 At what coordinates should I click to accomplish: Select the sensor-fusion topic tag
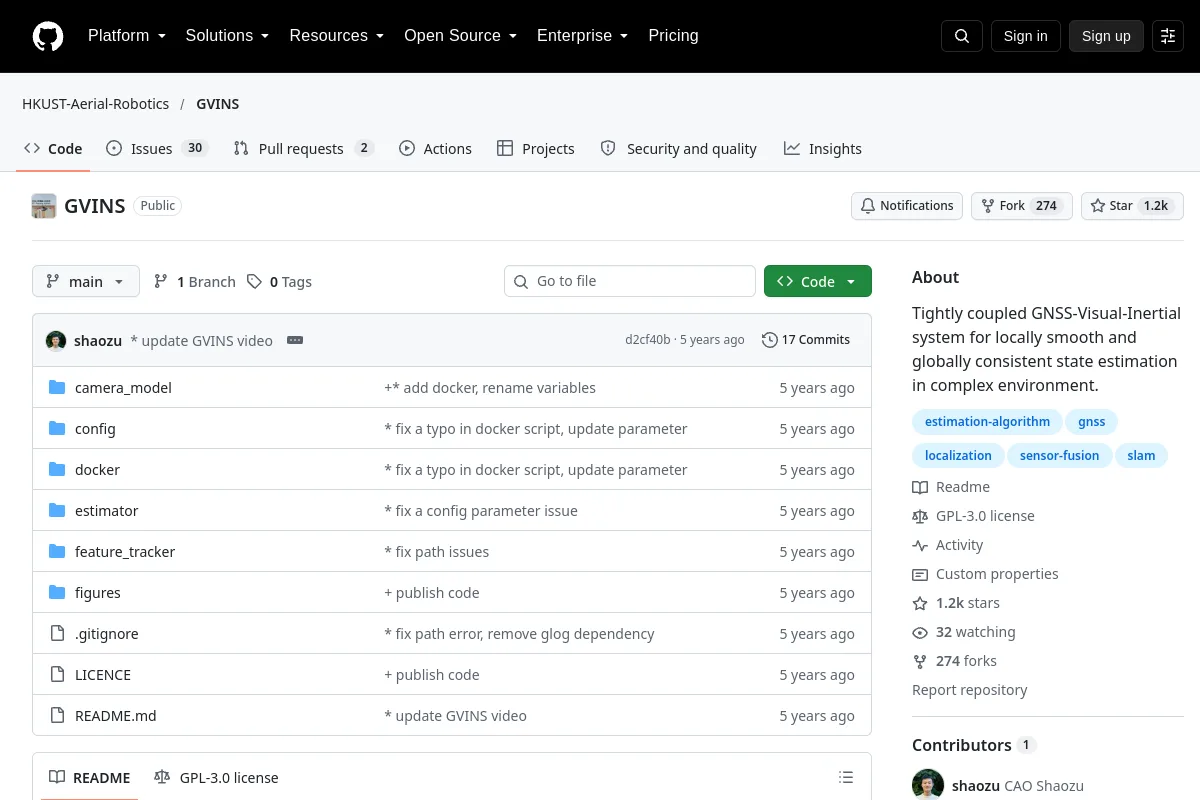point(1059,456)
